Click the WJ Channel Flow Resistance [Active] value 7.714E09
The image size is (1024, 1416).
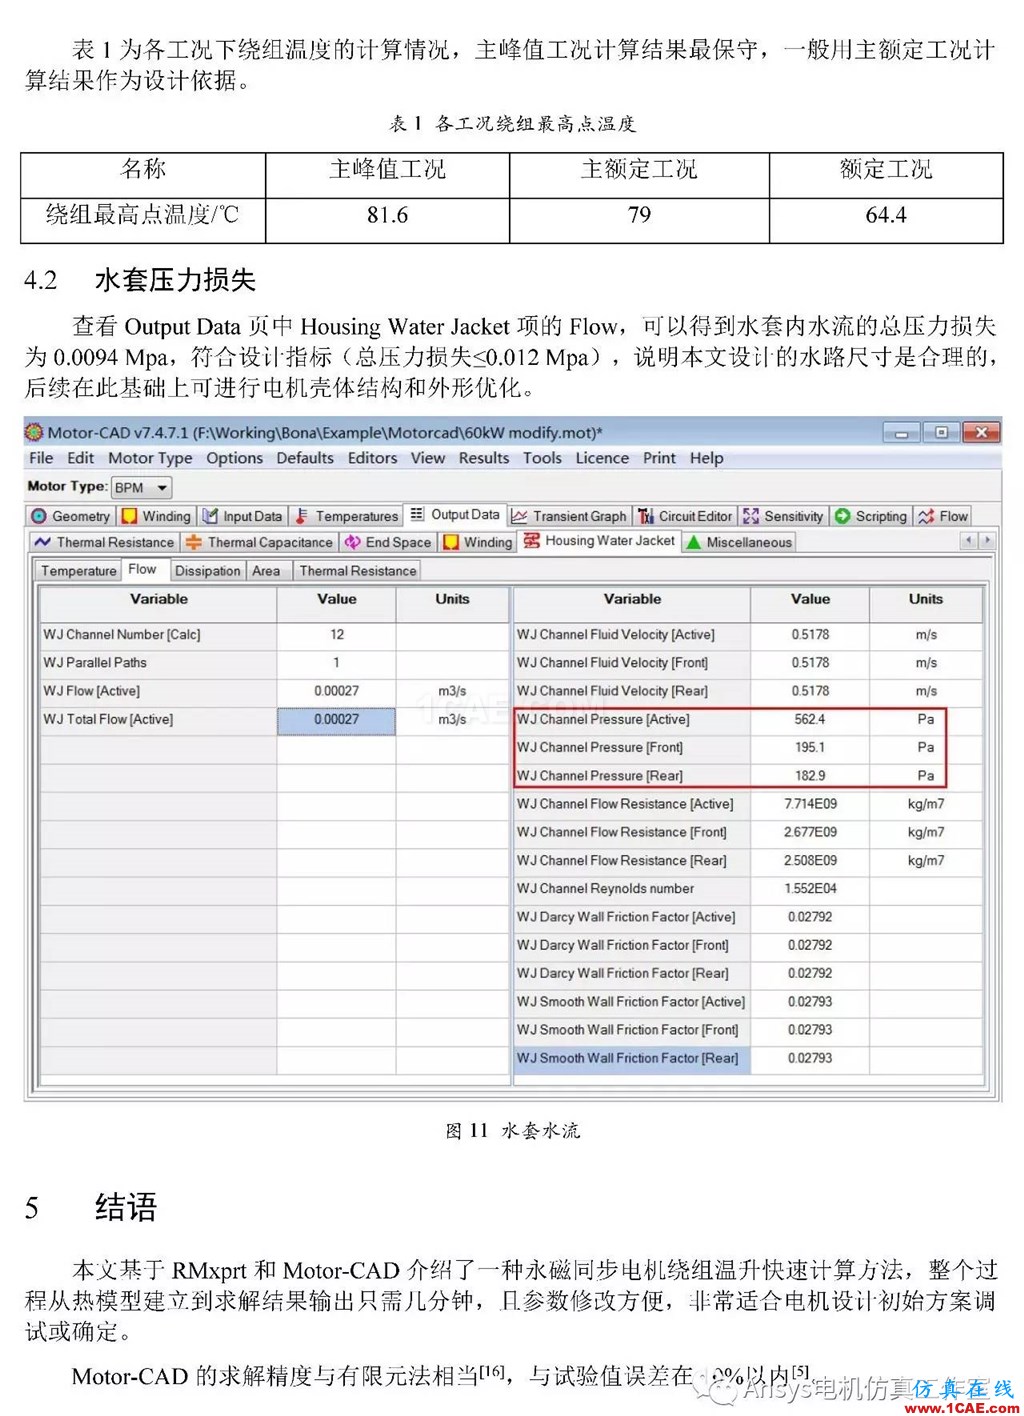pyautogui.click(x=810, y=804)
